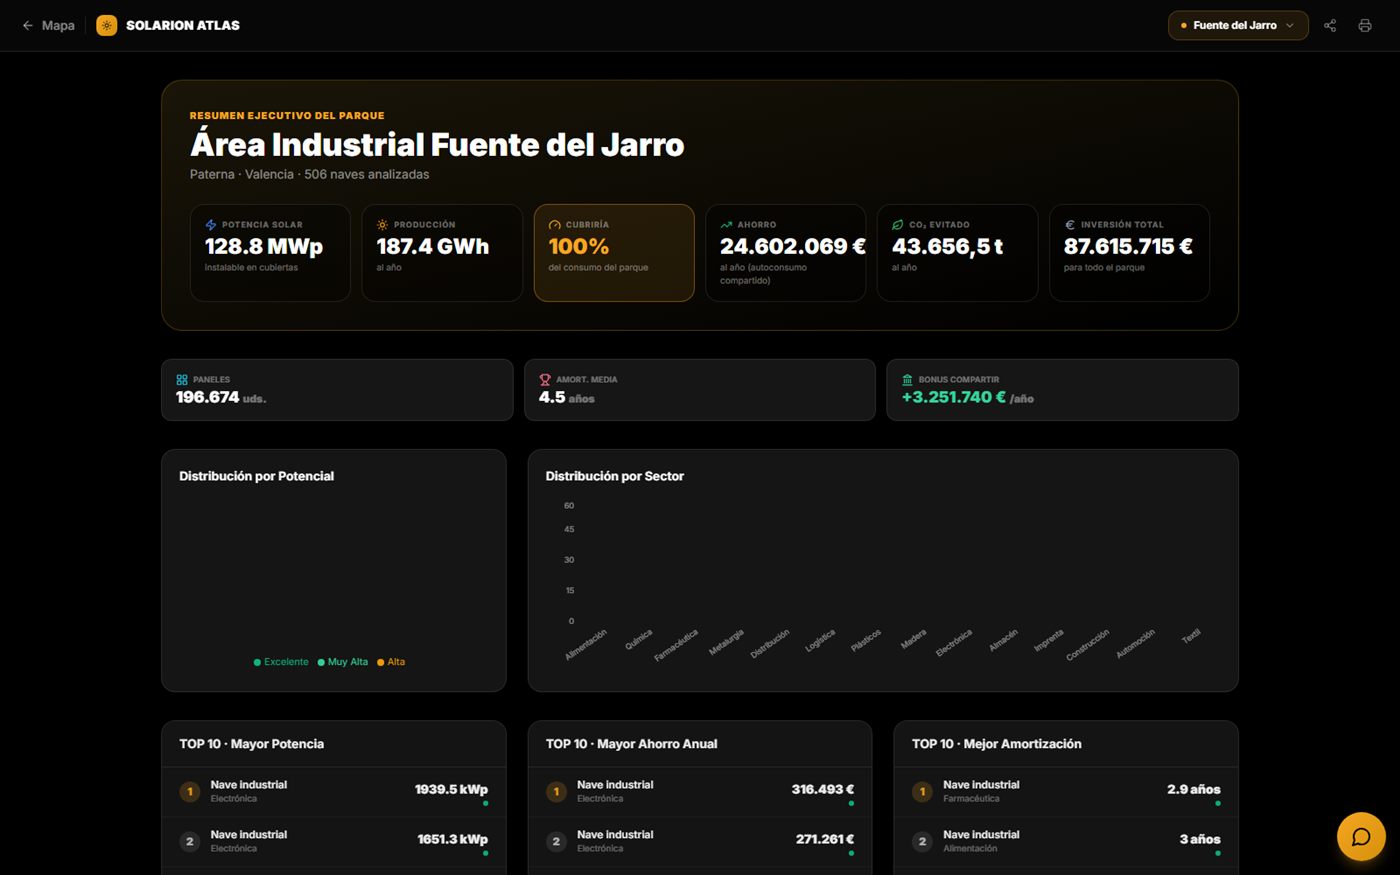Open the 271.261 € Nave industrial row
The image size is (1400, 875).
[x=700, y=841]
